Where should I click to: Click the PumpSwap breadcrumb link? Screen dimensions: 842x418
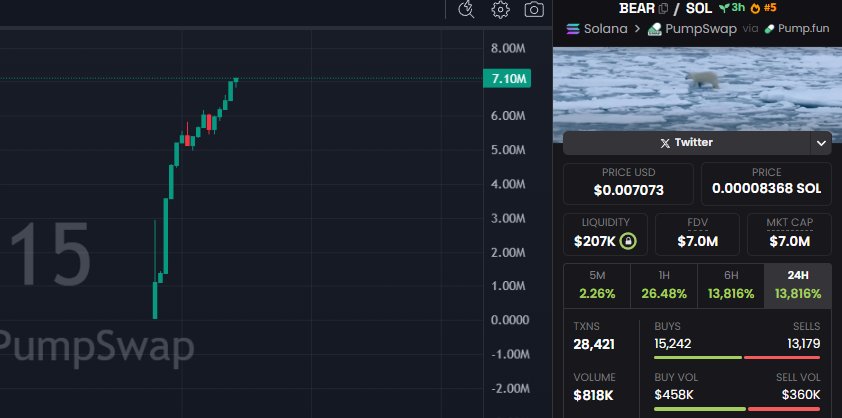pyautogui.click(x=701, y=29)
